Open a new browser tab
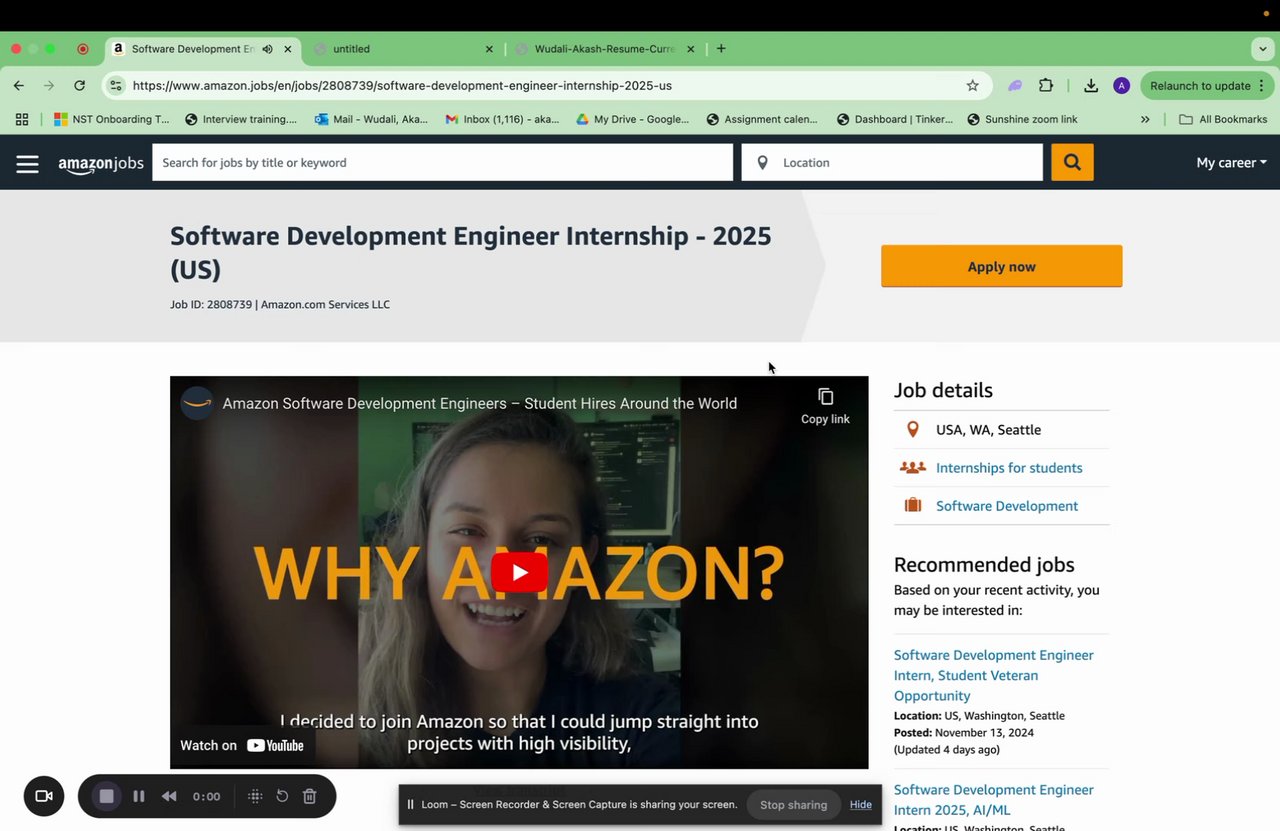 tap(721, 48)
